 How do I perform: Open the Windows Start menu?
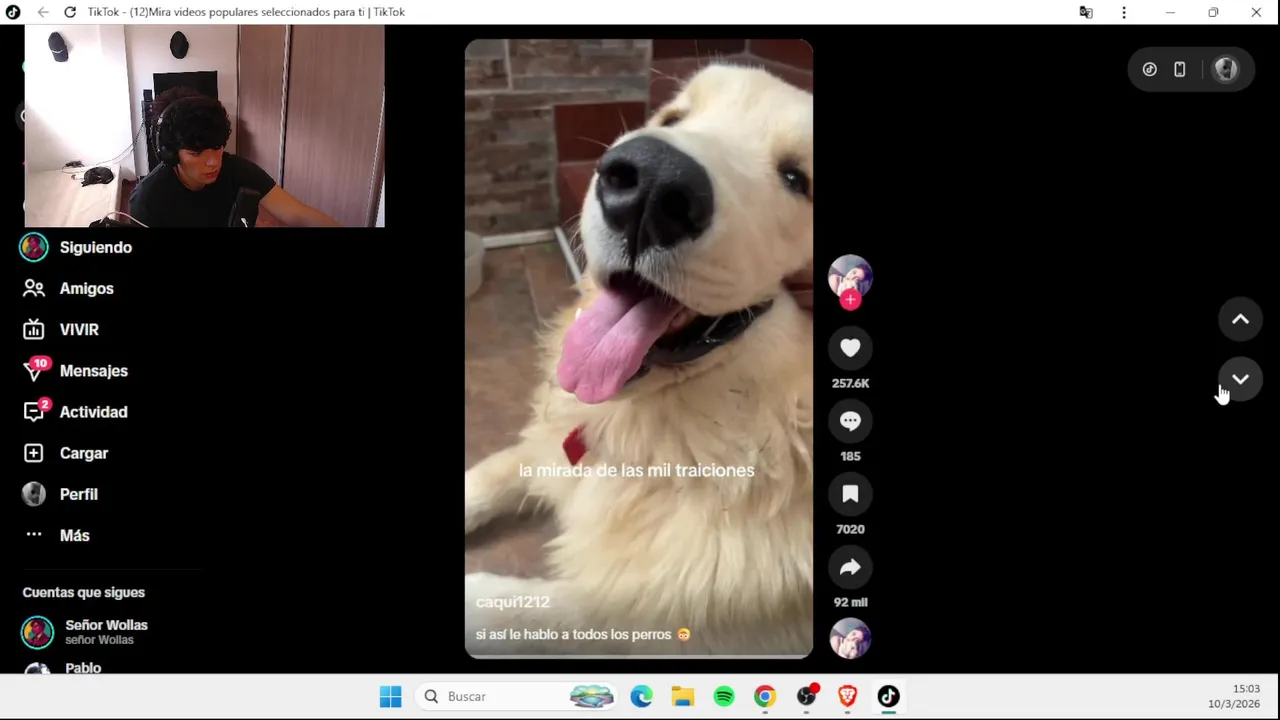click(390, 696)
